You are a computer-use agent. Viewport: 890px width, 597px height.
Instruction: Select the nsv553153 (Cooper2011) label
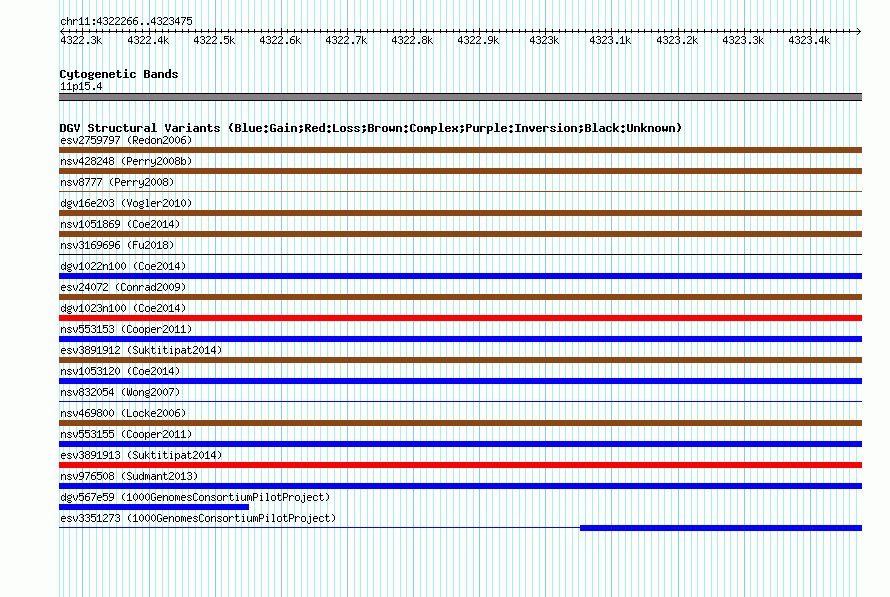coord(126,329)
